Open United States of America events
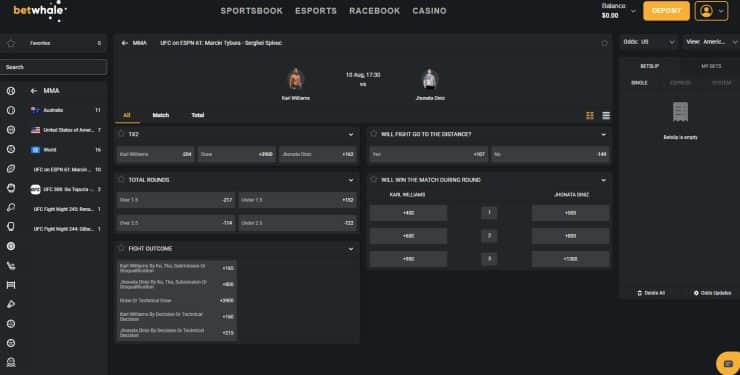The image size is (740, 375). tap(66, 130)
